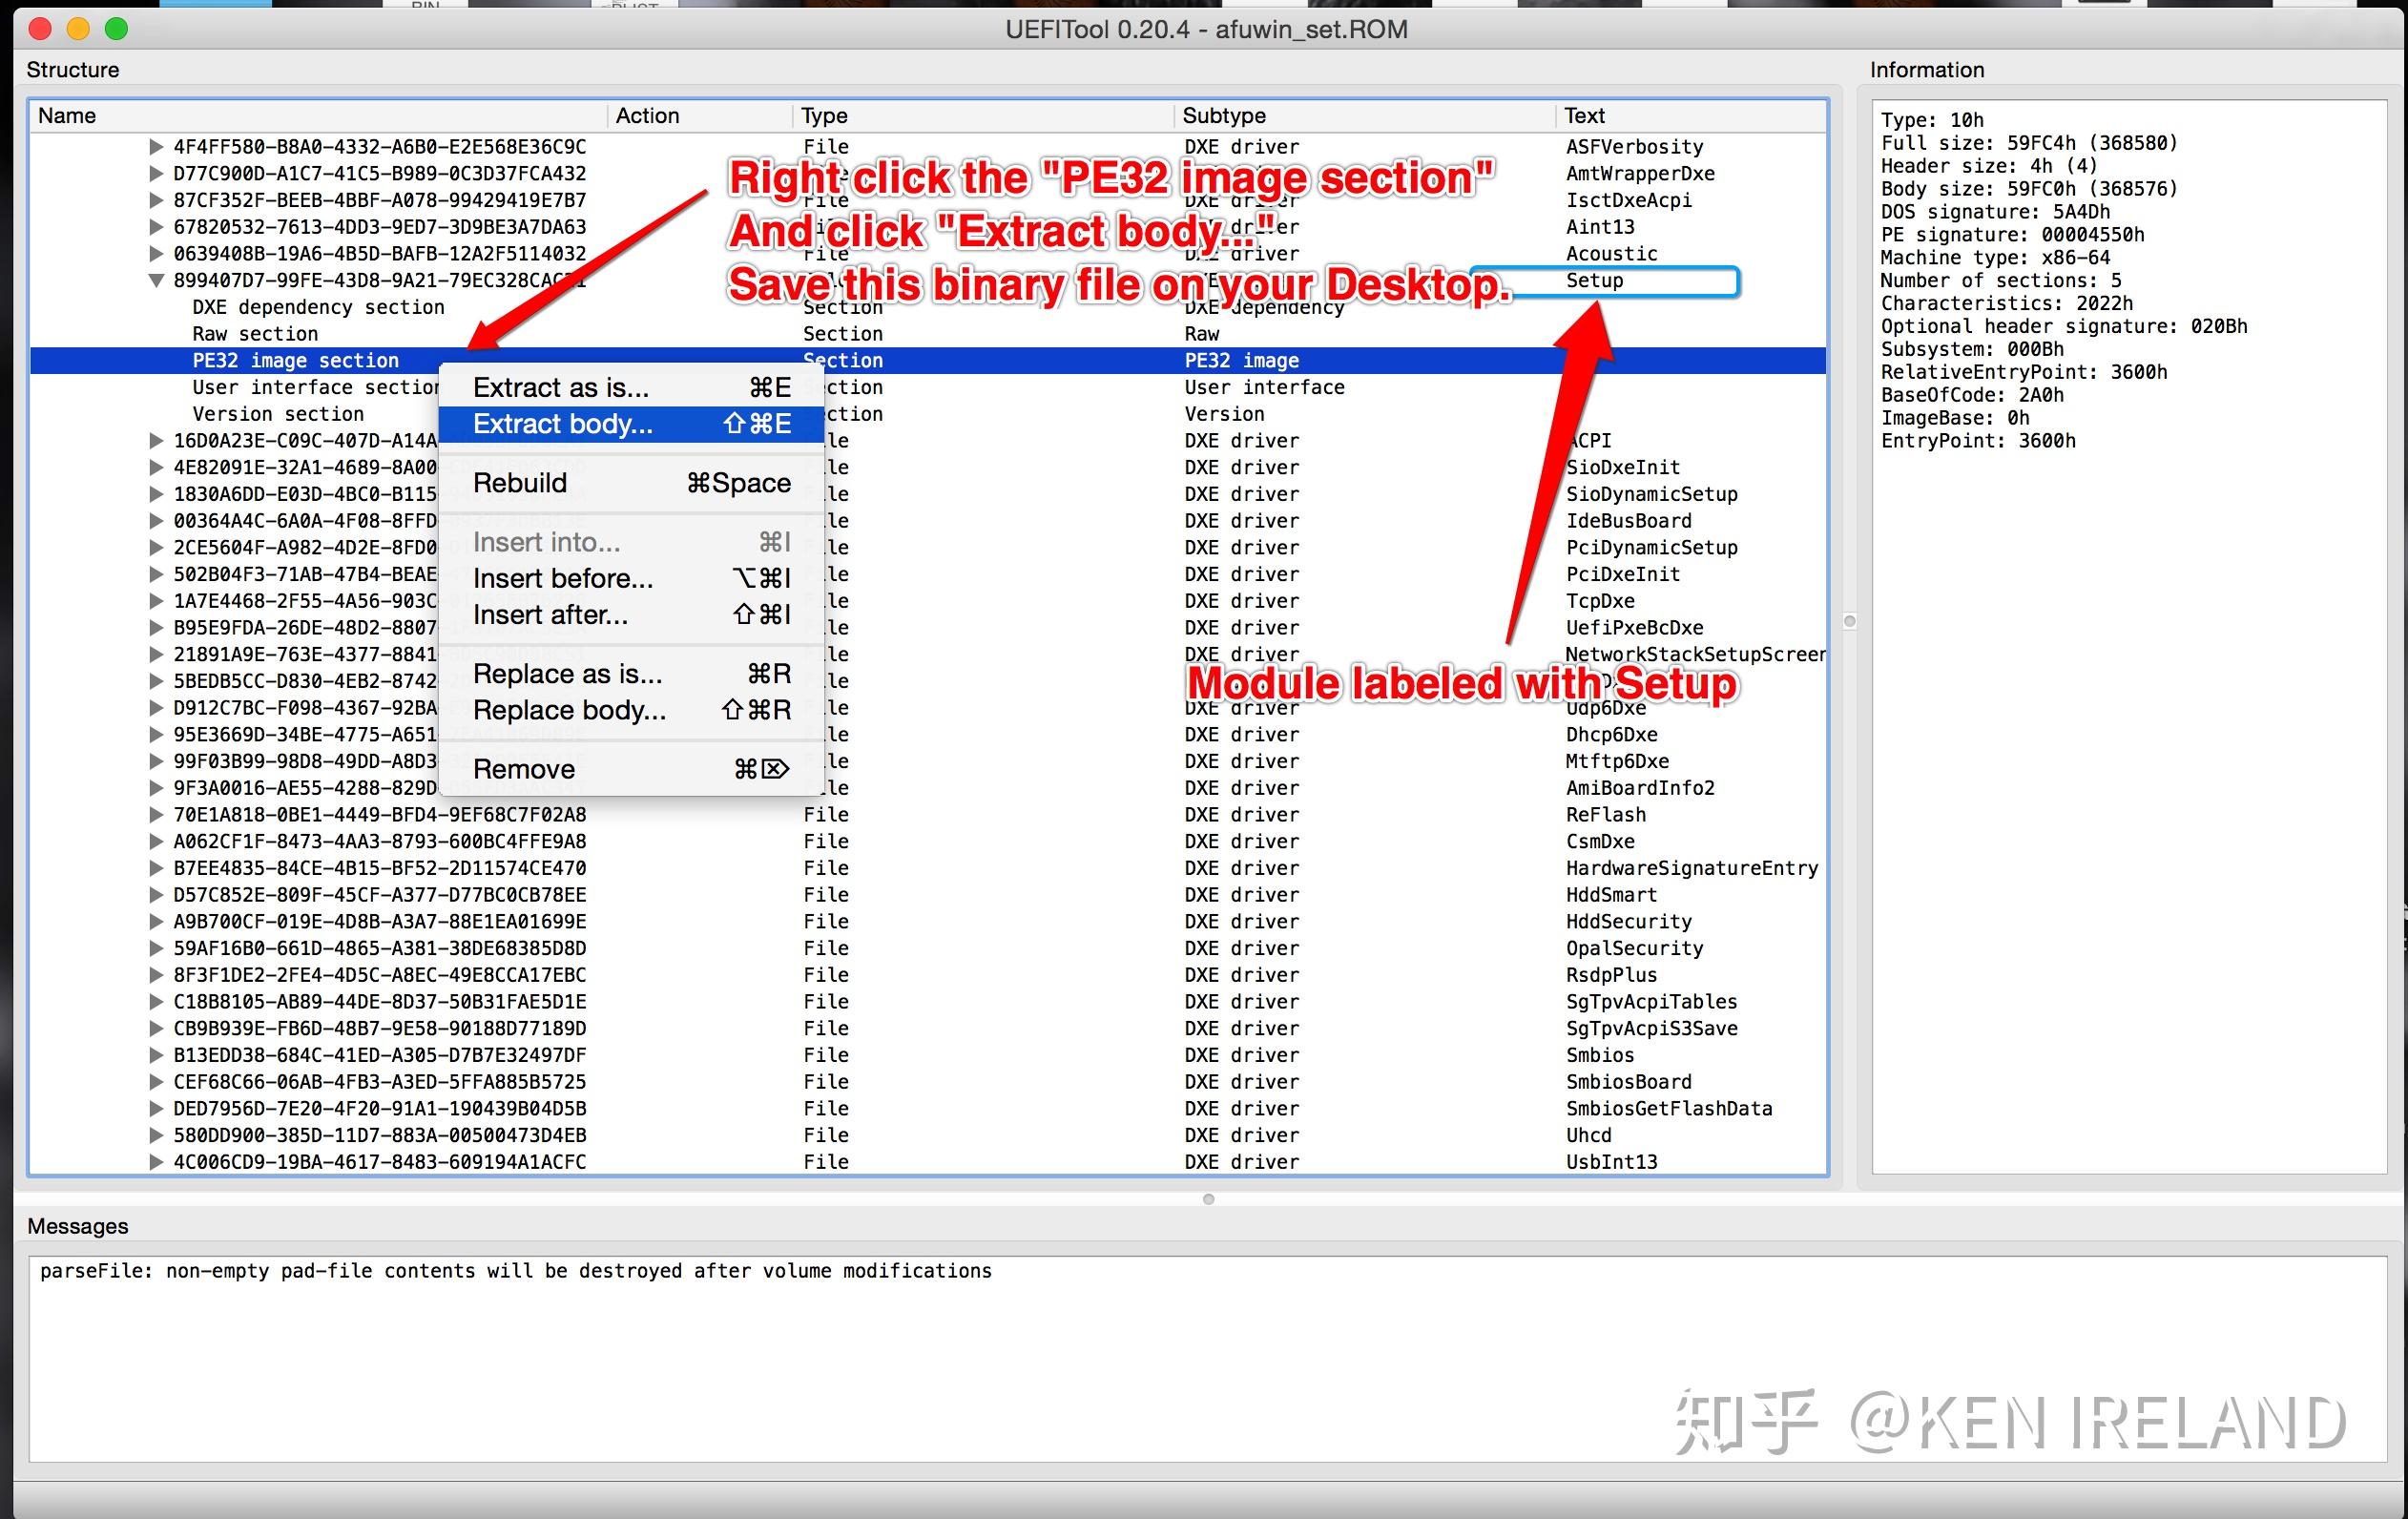2408x1519 pixels.
Task: Select the Version section entry
Action: click(277, 413)
